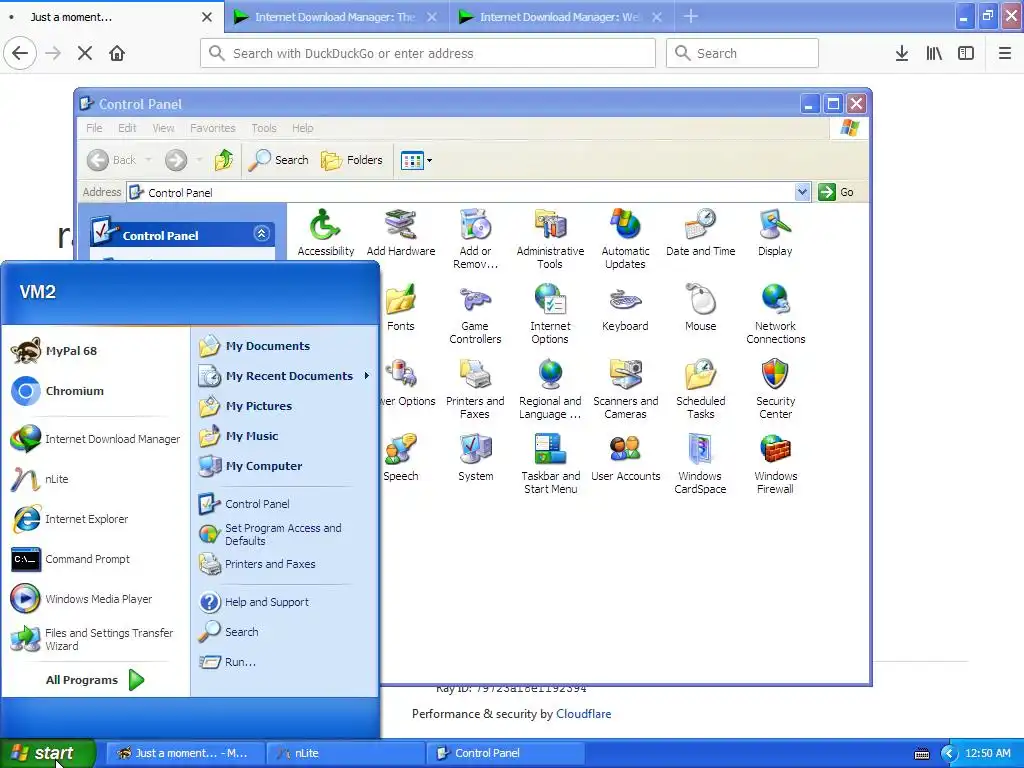Image resolution: width=1024 pixels, height=768 pixels.
Task: Click the Folders toolbar button
Action: [x=351, y=160]
